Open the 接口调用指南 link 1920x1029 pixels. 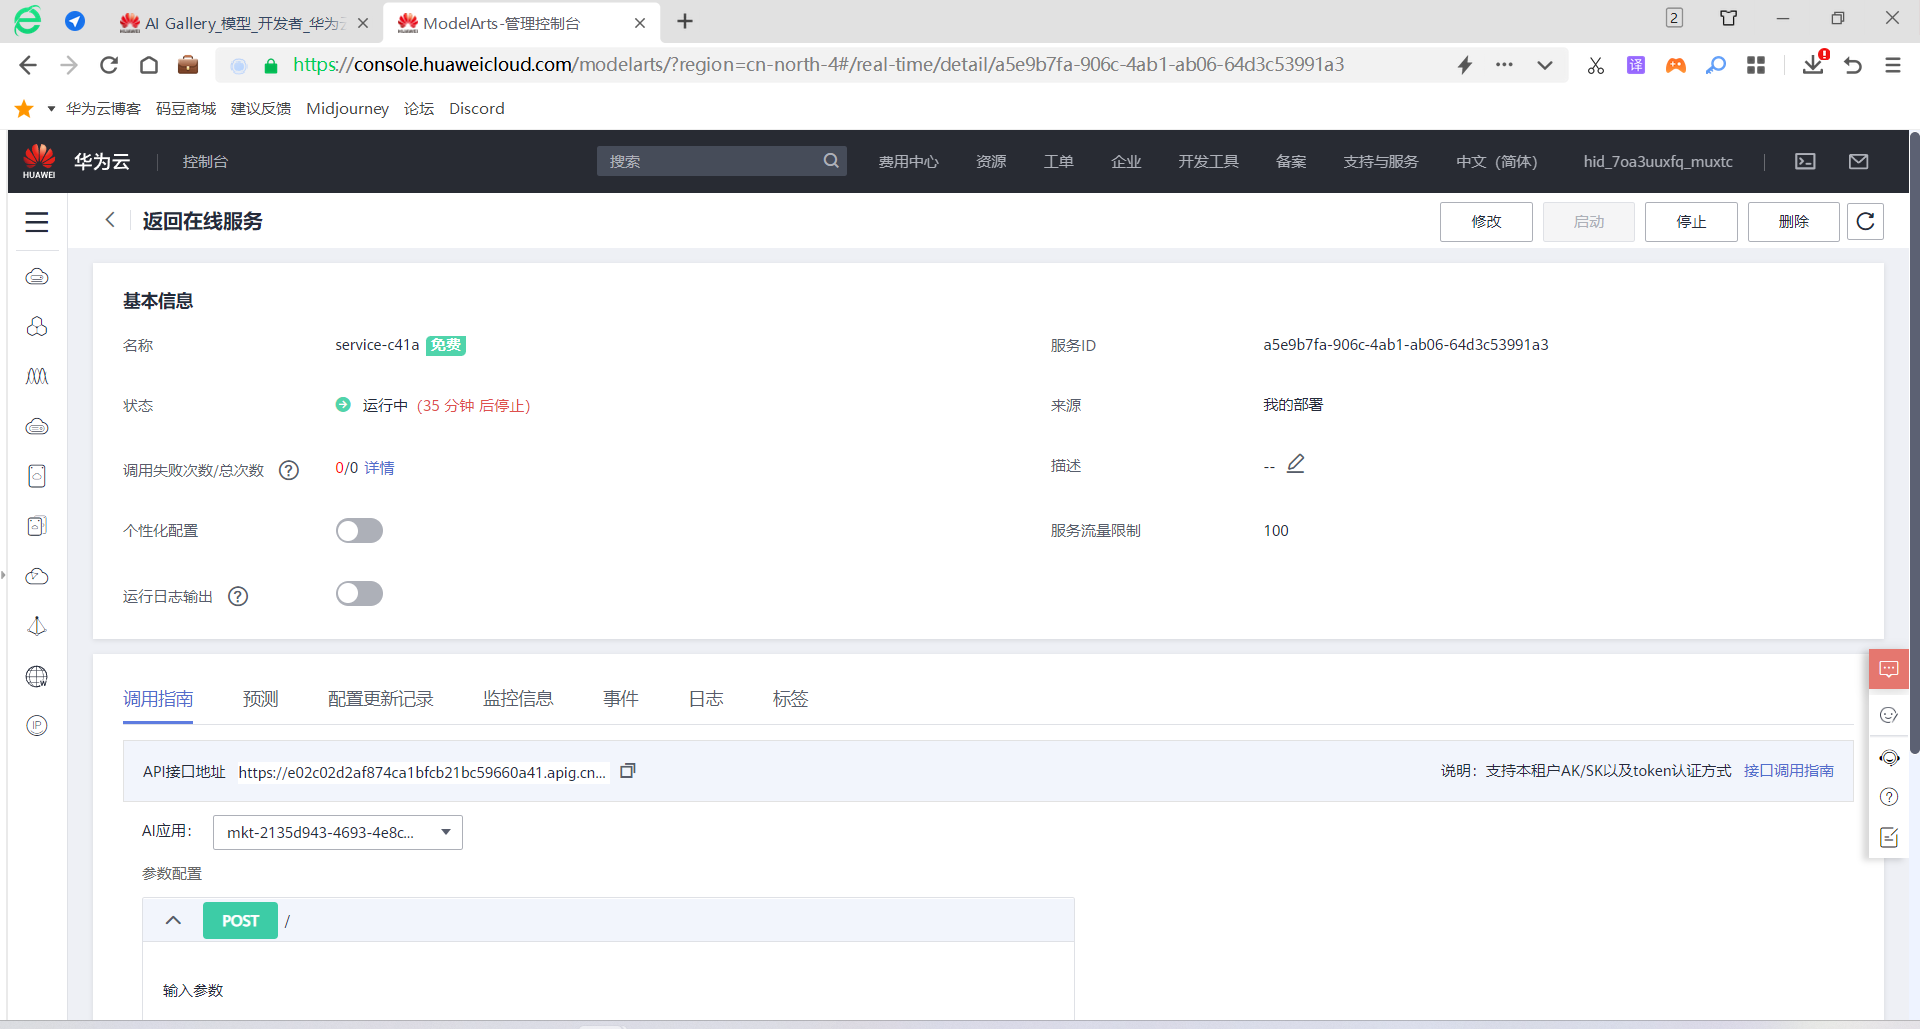tap(1789, 771)
